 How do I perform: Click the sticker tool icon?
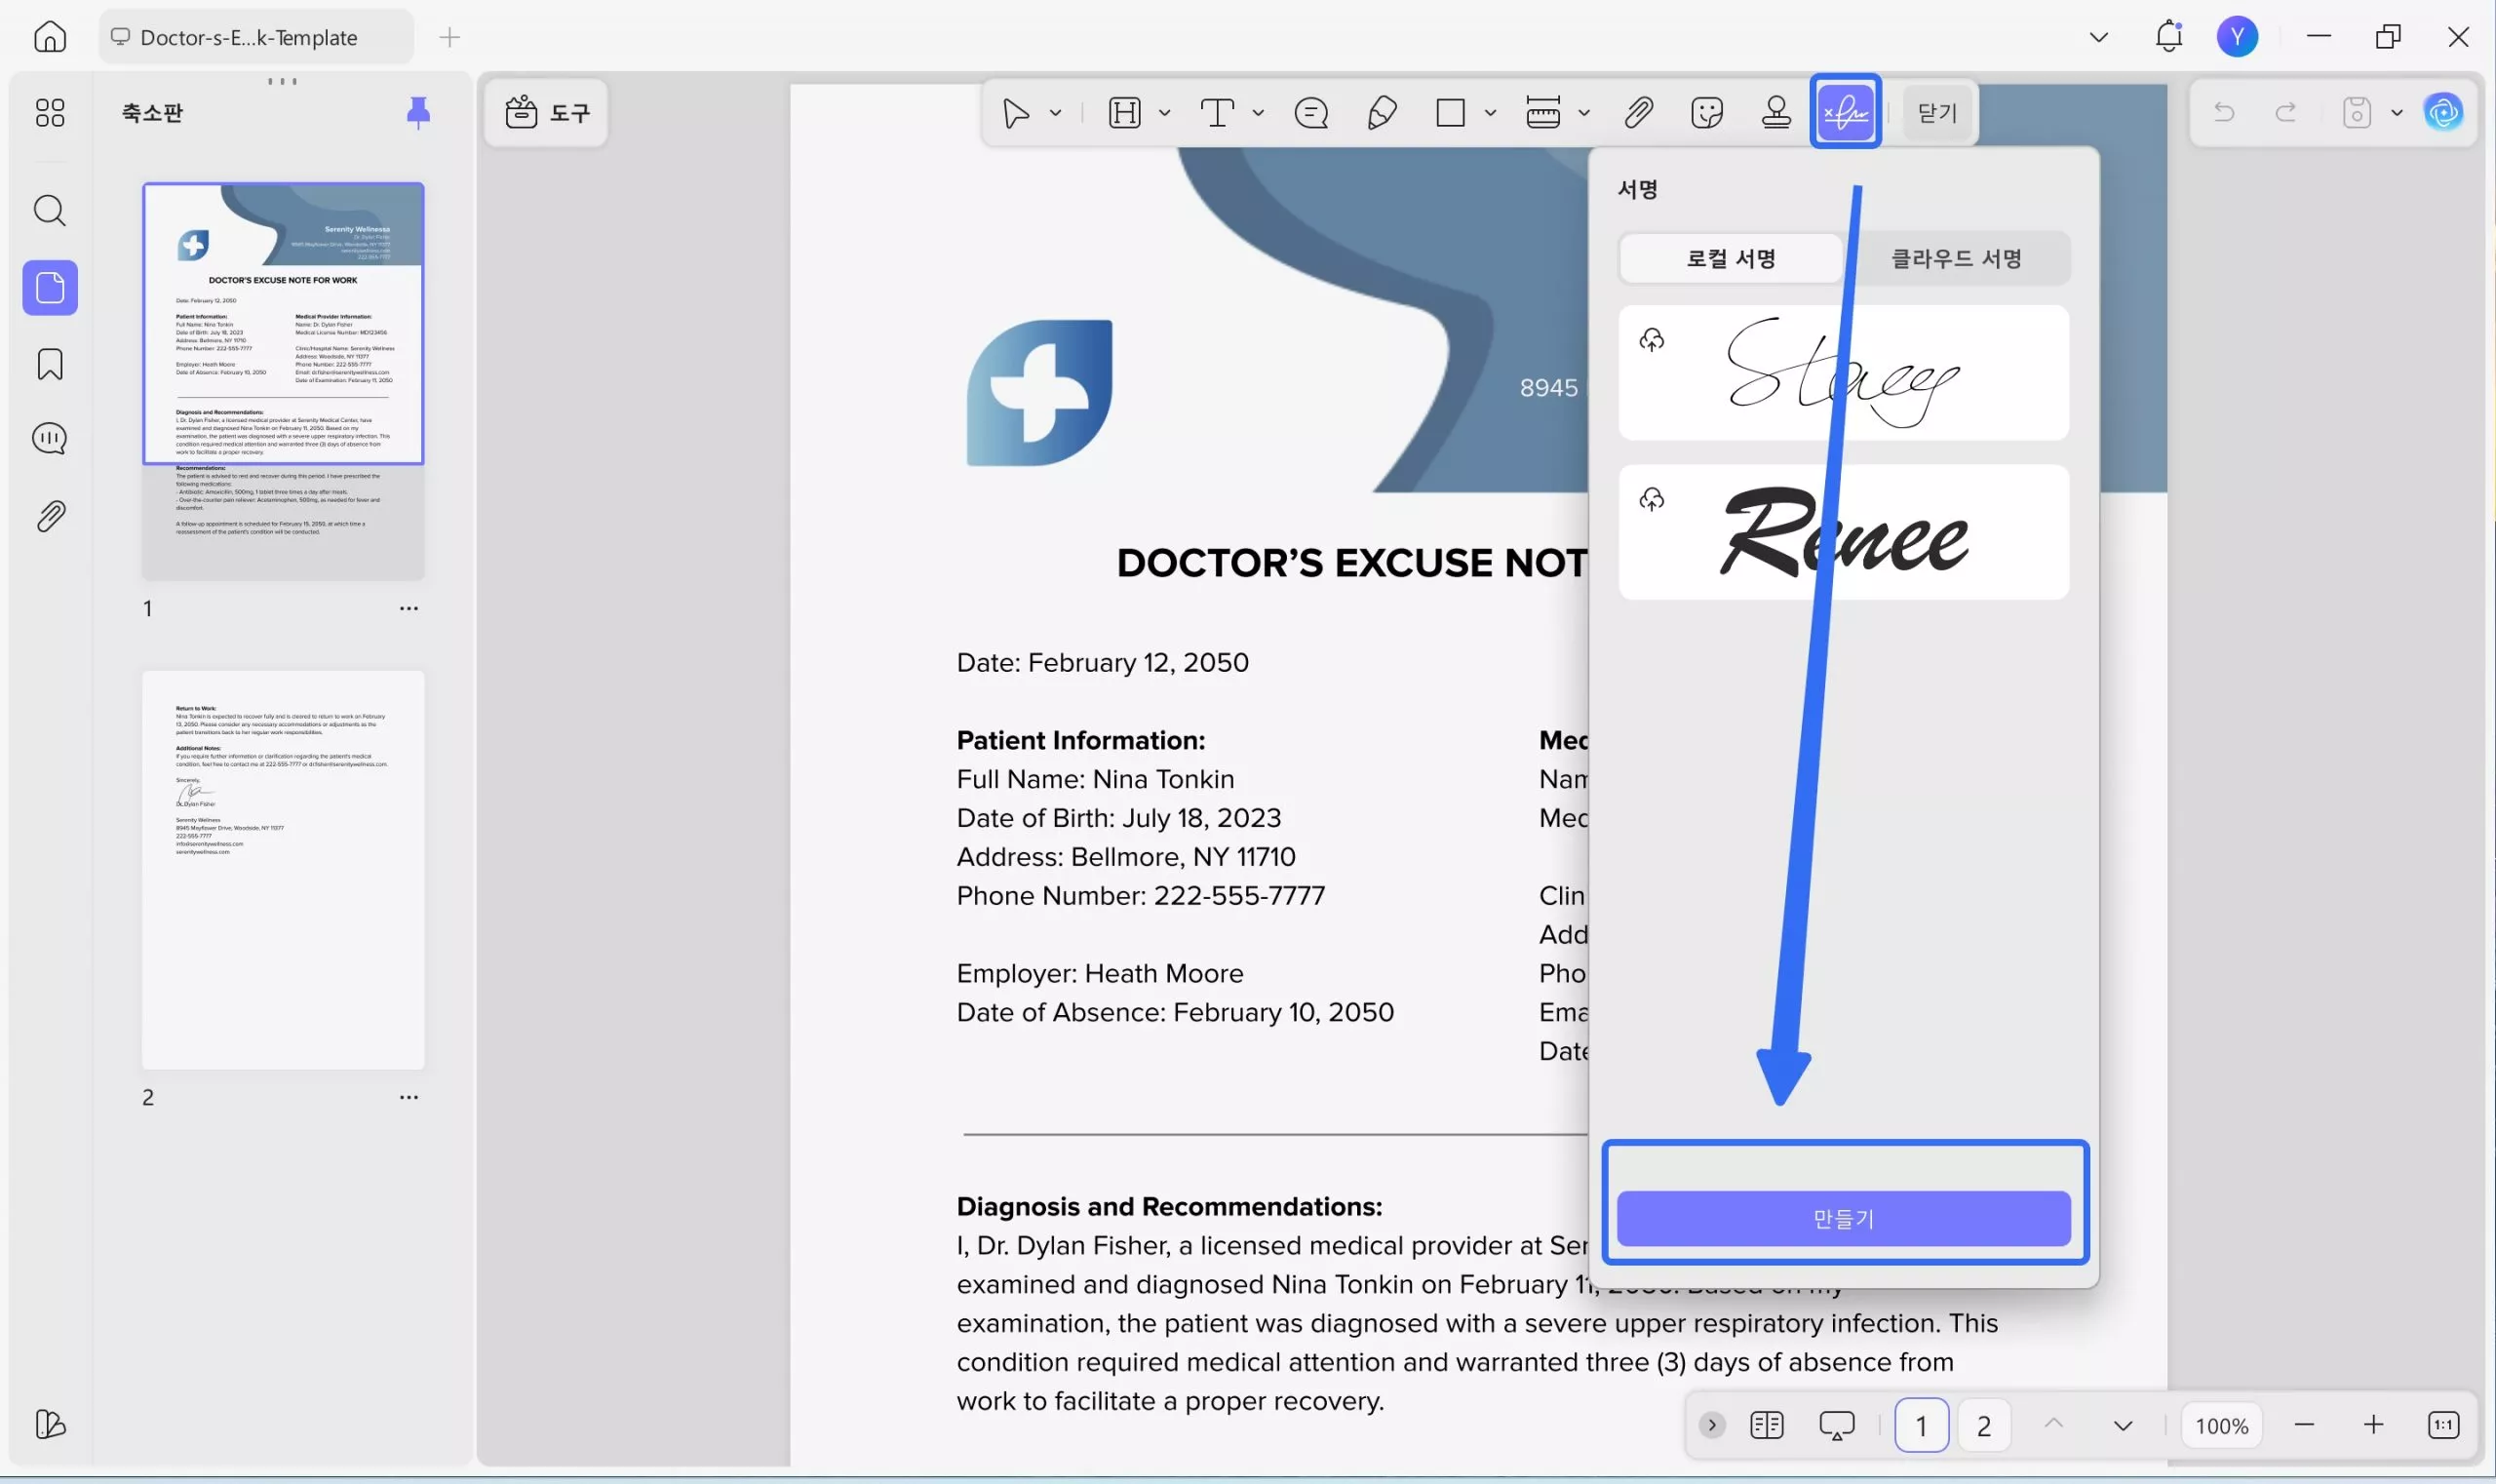1706,112
